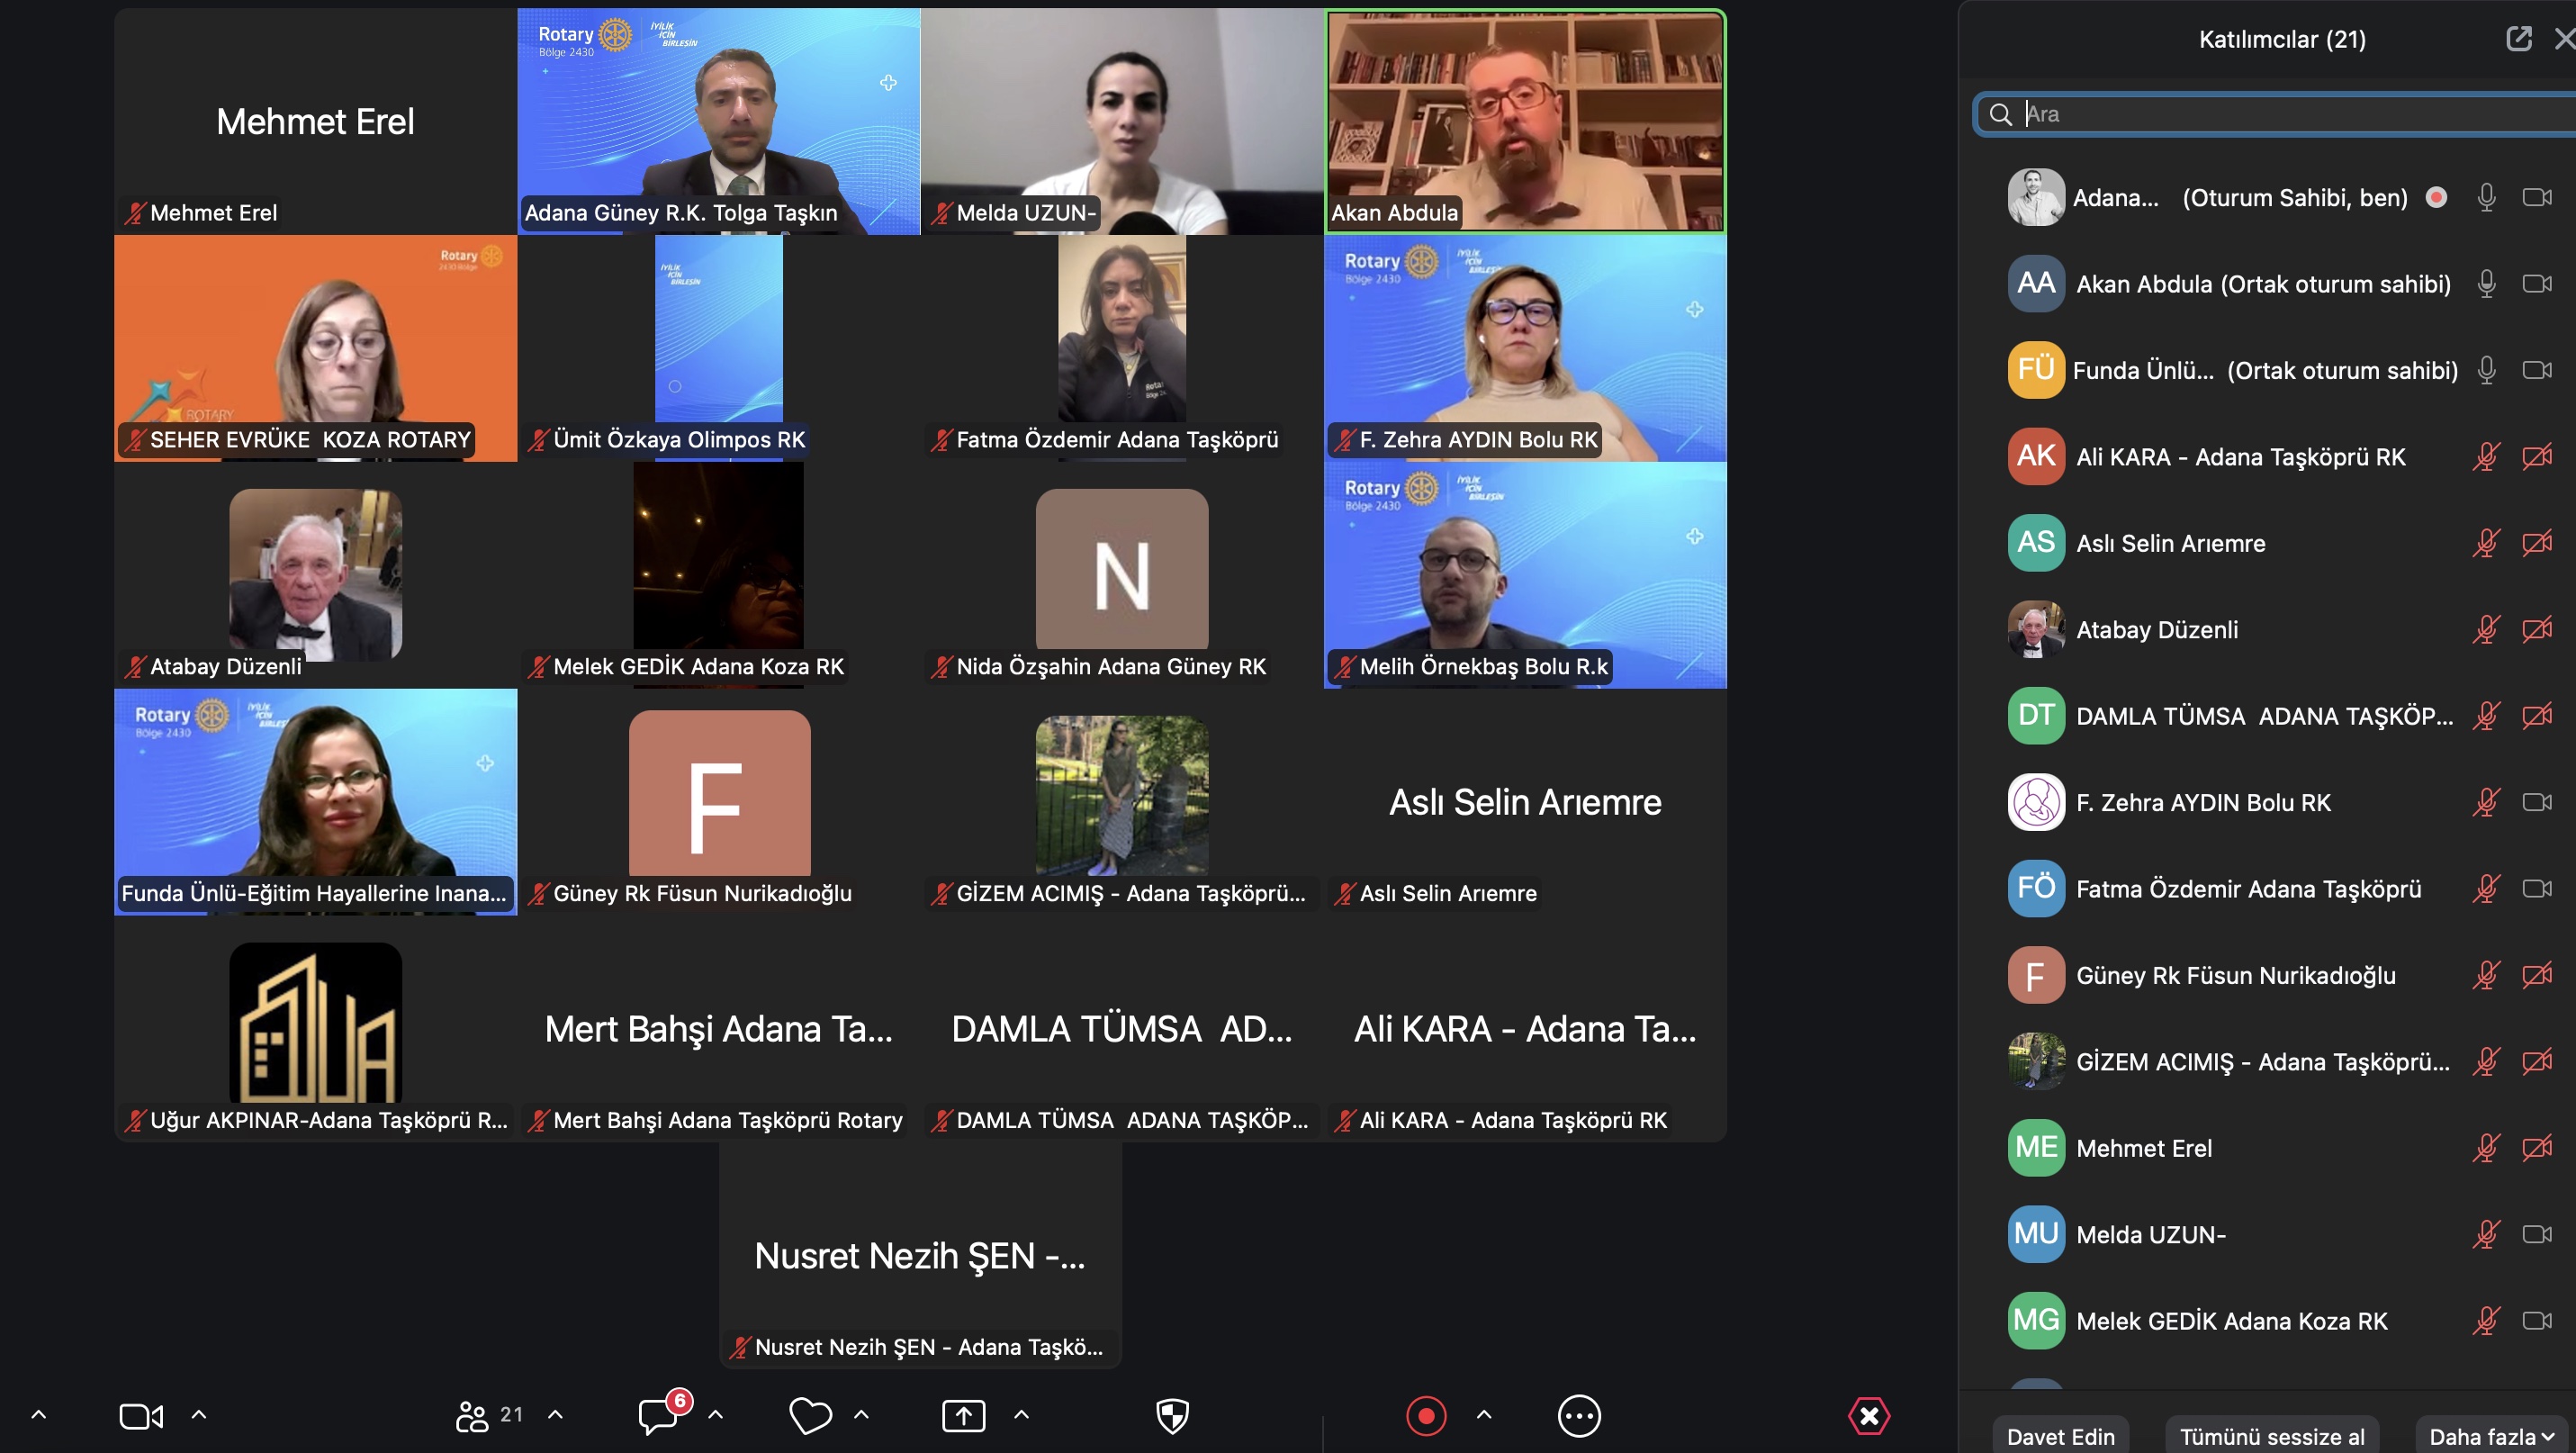Click the video camera icon in toolbar
2576x1453 pixels.
coord(141,1416)
